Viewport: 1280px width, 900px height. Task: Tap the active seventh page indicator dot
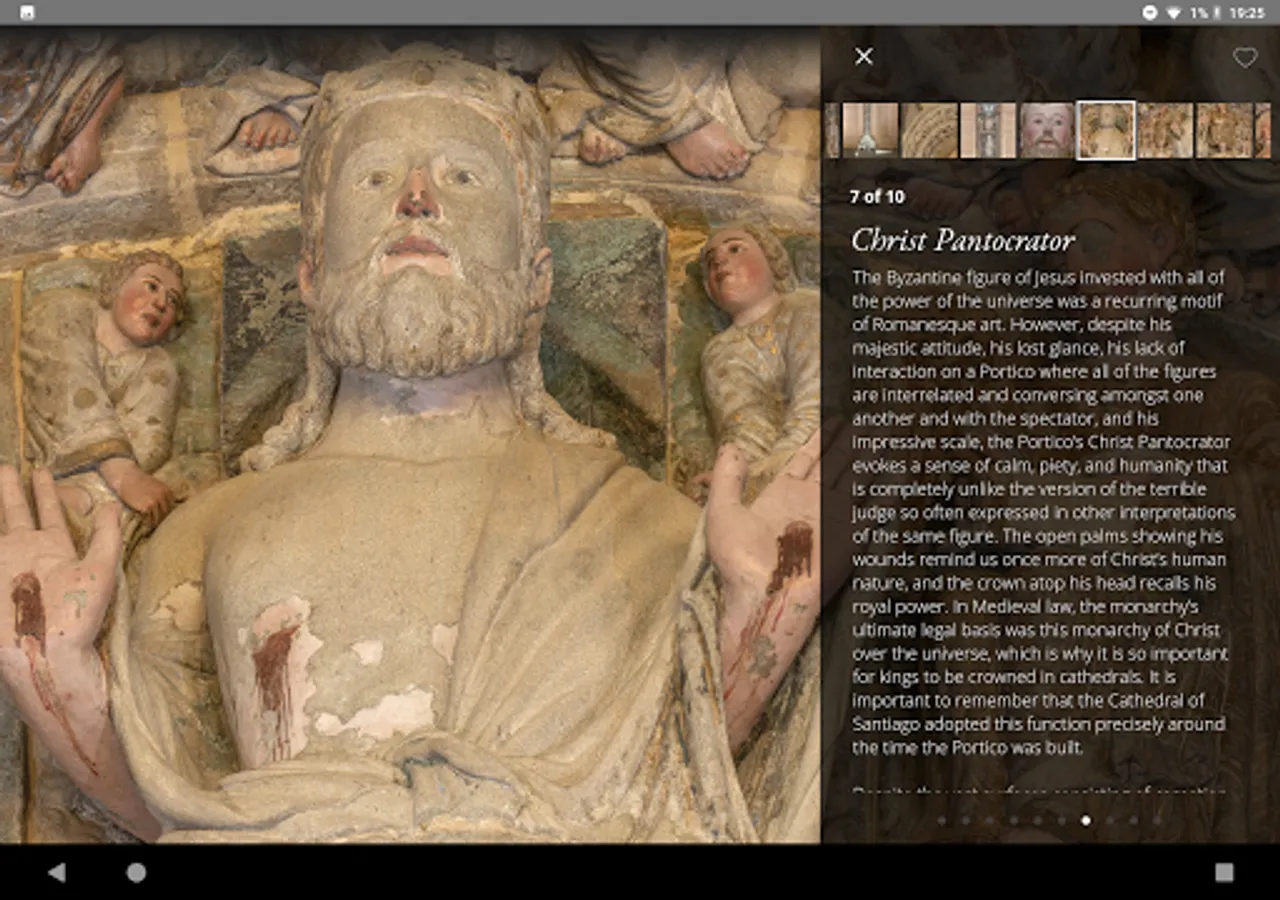(1086, 820)
